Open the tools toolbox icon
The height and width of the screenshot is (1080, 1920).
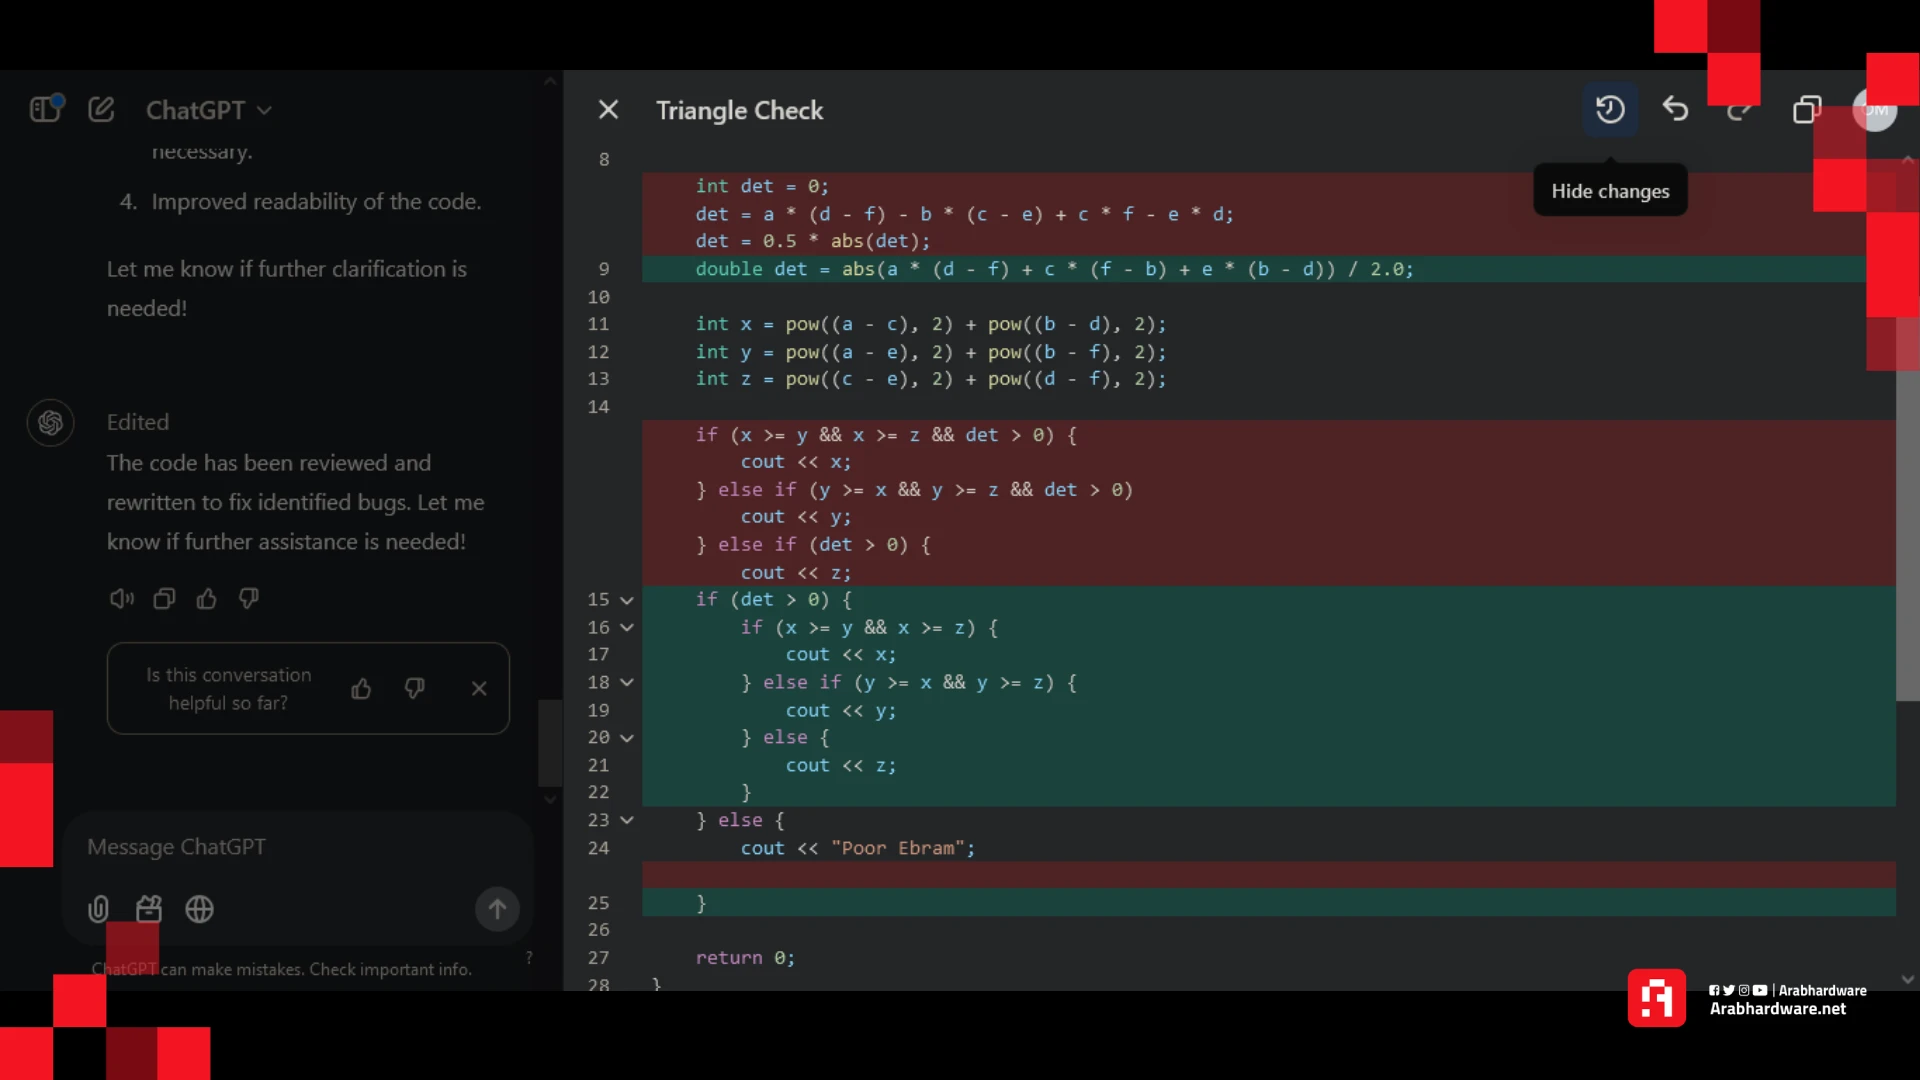pos(149,909)
